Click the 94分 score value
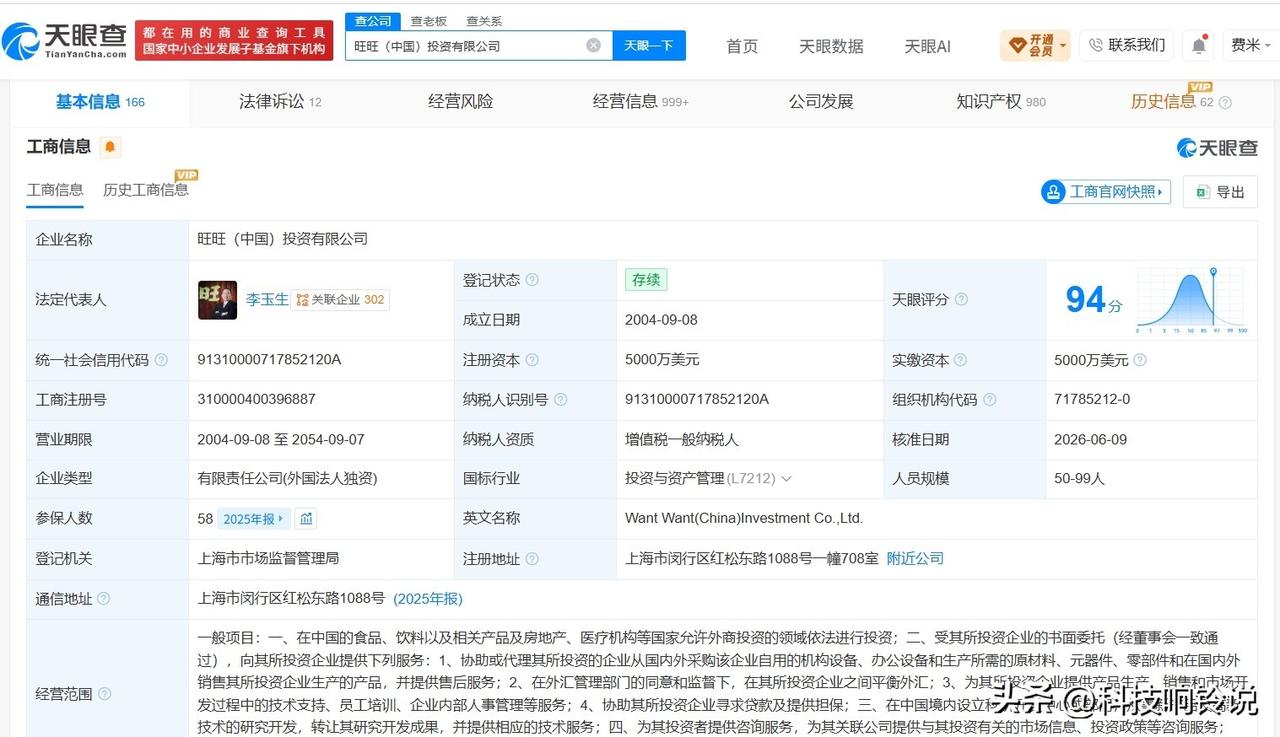 click(x=1094, y=299)
